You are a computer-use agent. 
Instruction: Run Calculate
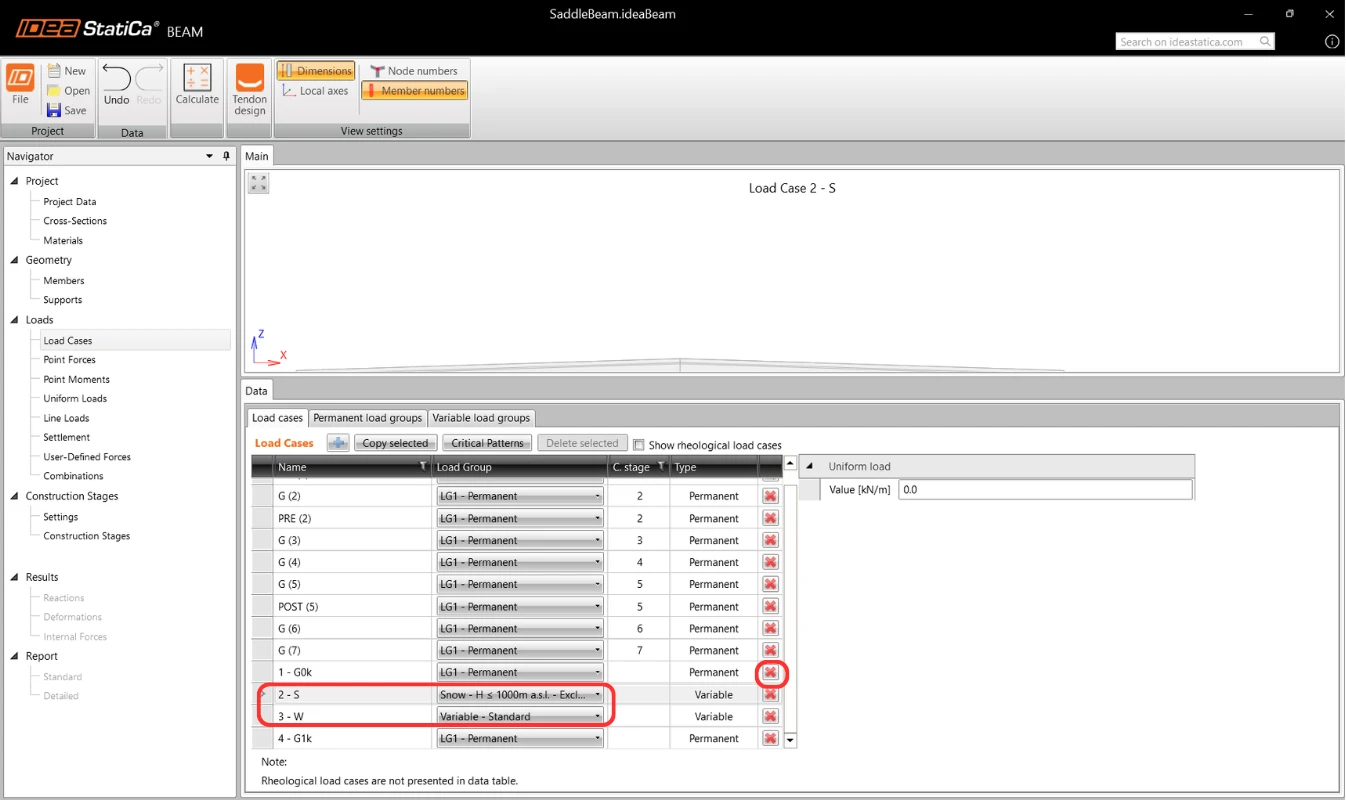click(197, 84)
